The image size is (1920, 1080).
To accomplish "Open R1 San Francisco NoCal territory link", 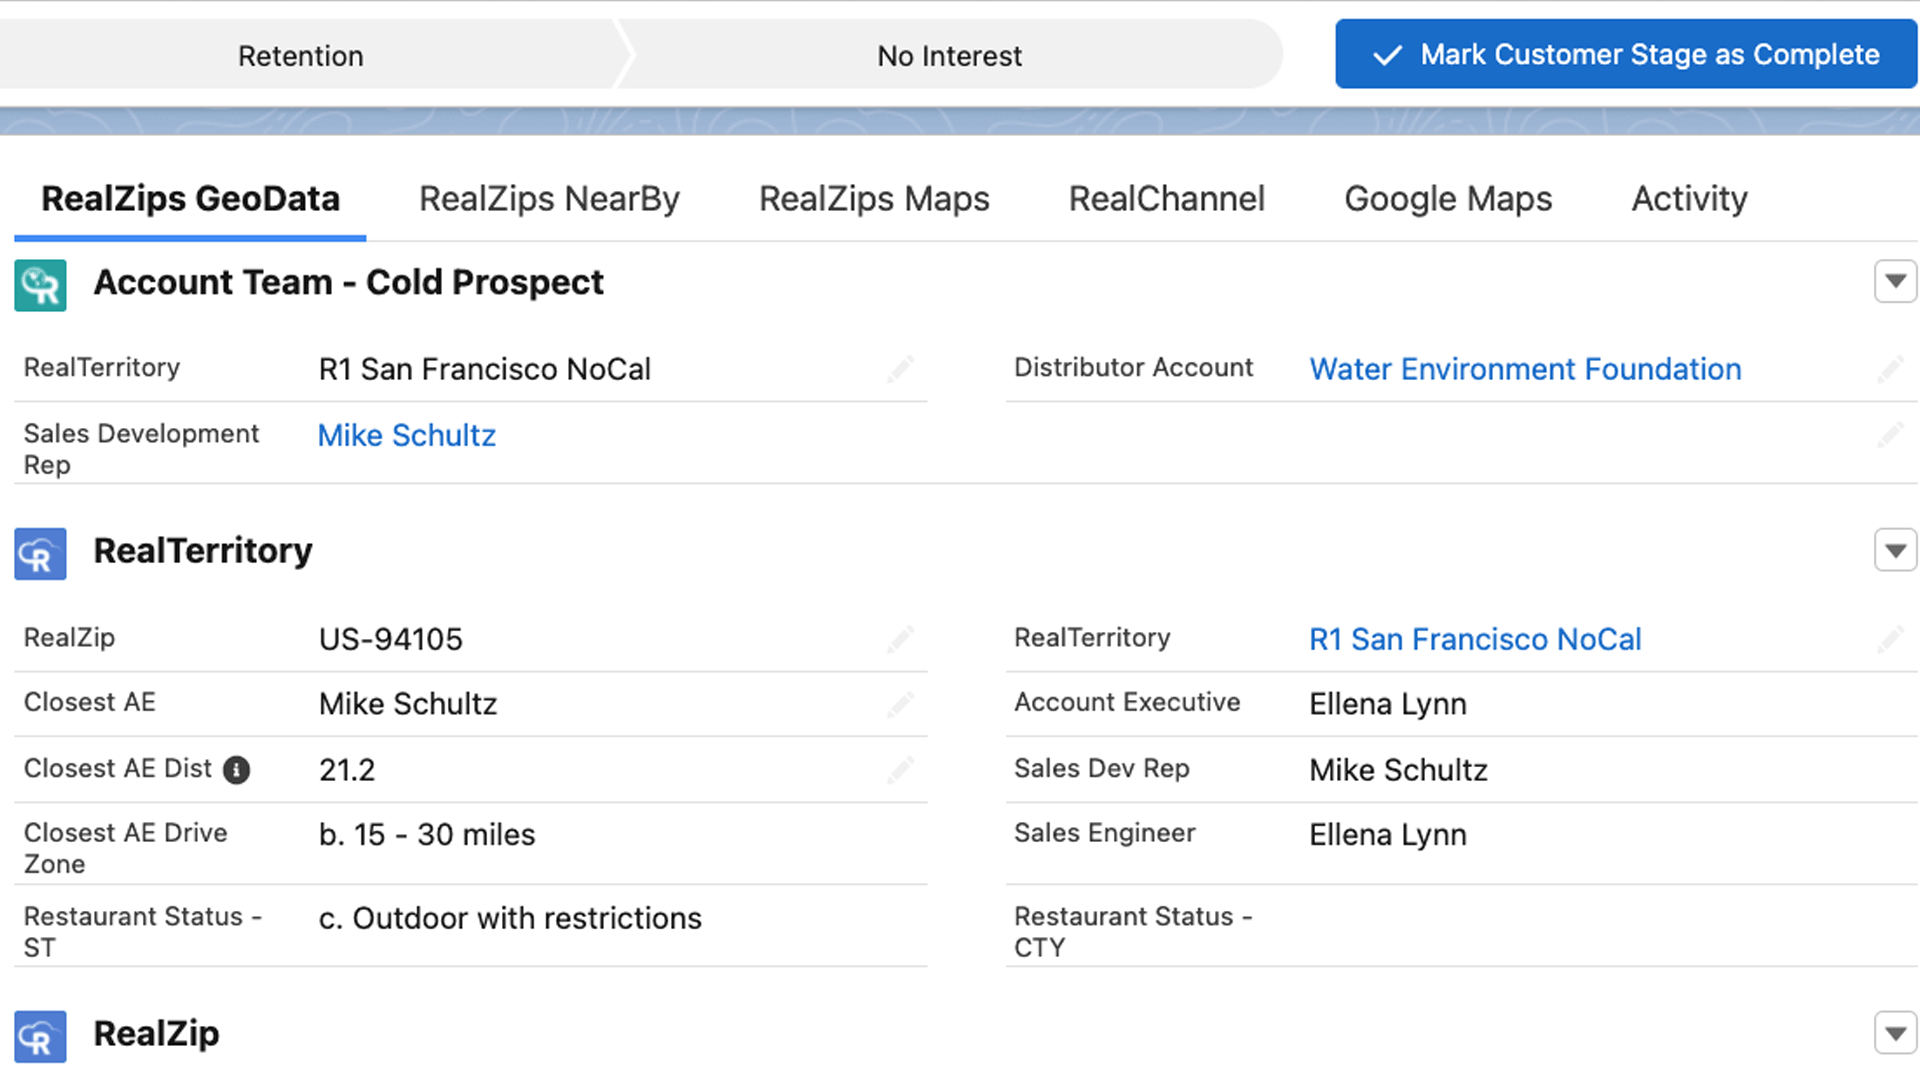I will pyautogui.click(x=1475, y=639).
